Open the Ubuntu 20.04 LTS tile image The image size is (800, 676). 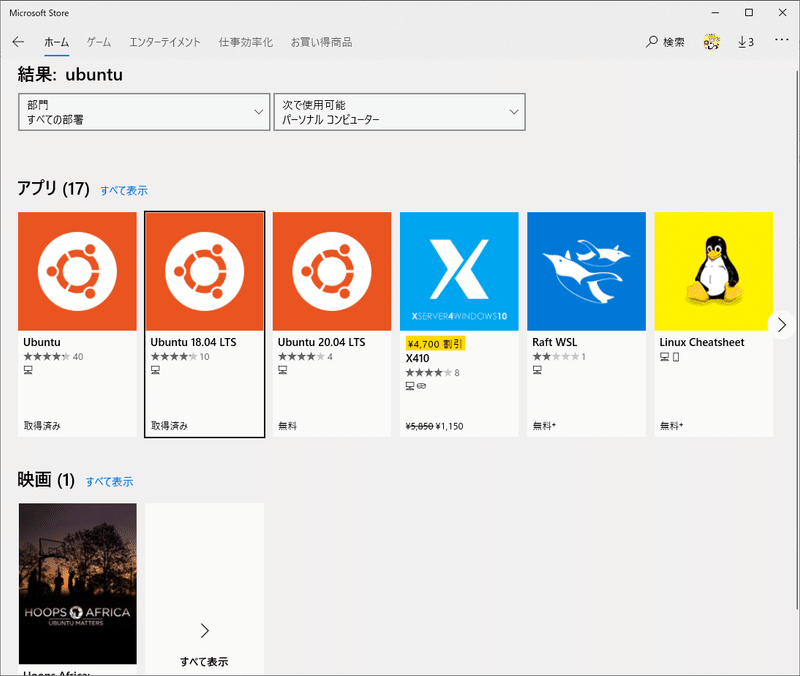point(332,271)
